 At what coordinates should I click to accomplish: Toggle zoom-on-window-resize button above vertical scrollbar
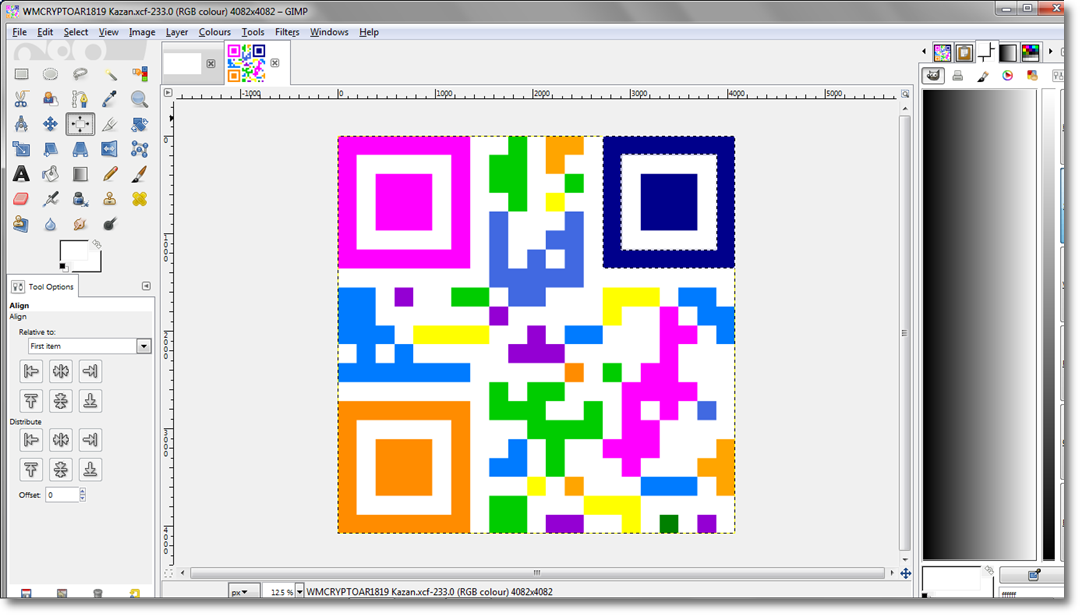tap(905, 94)
